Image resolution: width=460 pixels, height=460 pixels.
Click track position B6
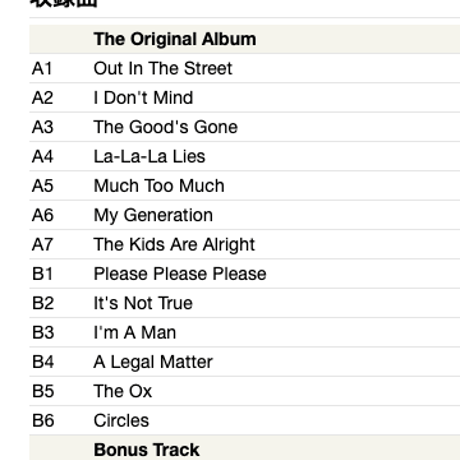(x=43, y=420)
